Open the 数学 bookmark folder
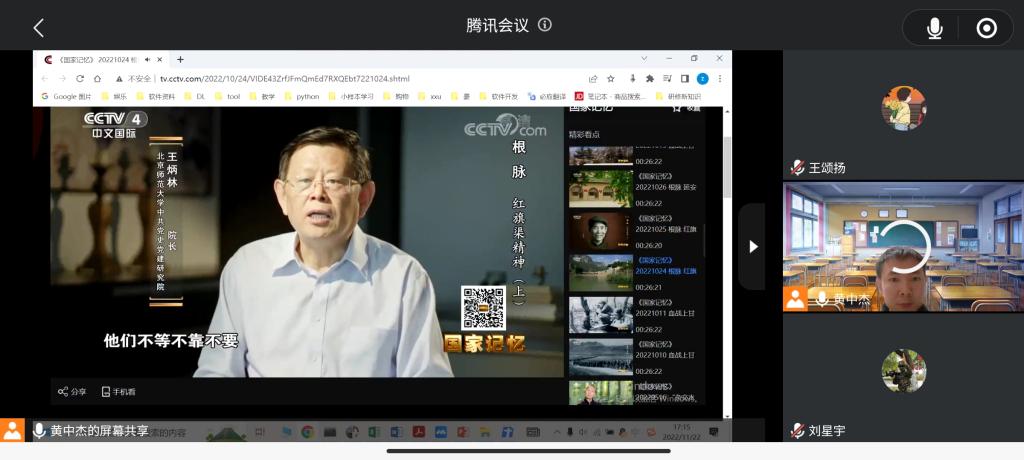Image resolution: width=1024 pixels, height=460 pixels. pyautogui.click(x=263, y=96)
